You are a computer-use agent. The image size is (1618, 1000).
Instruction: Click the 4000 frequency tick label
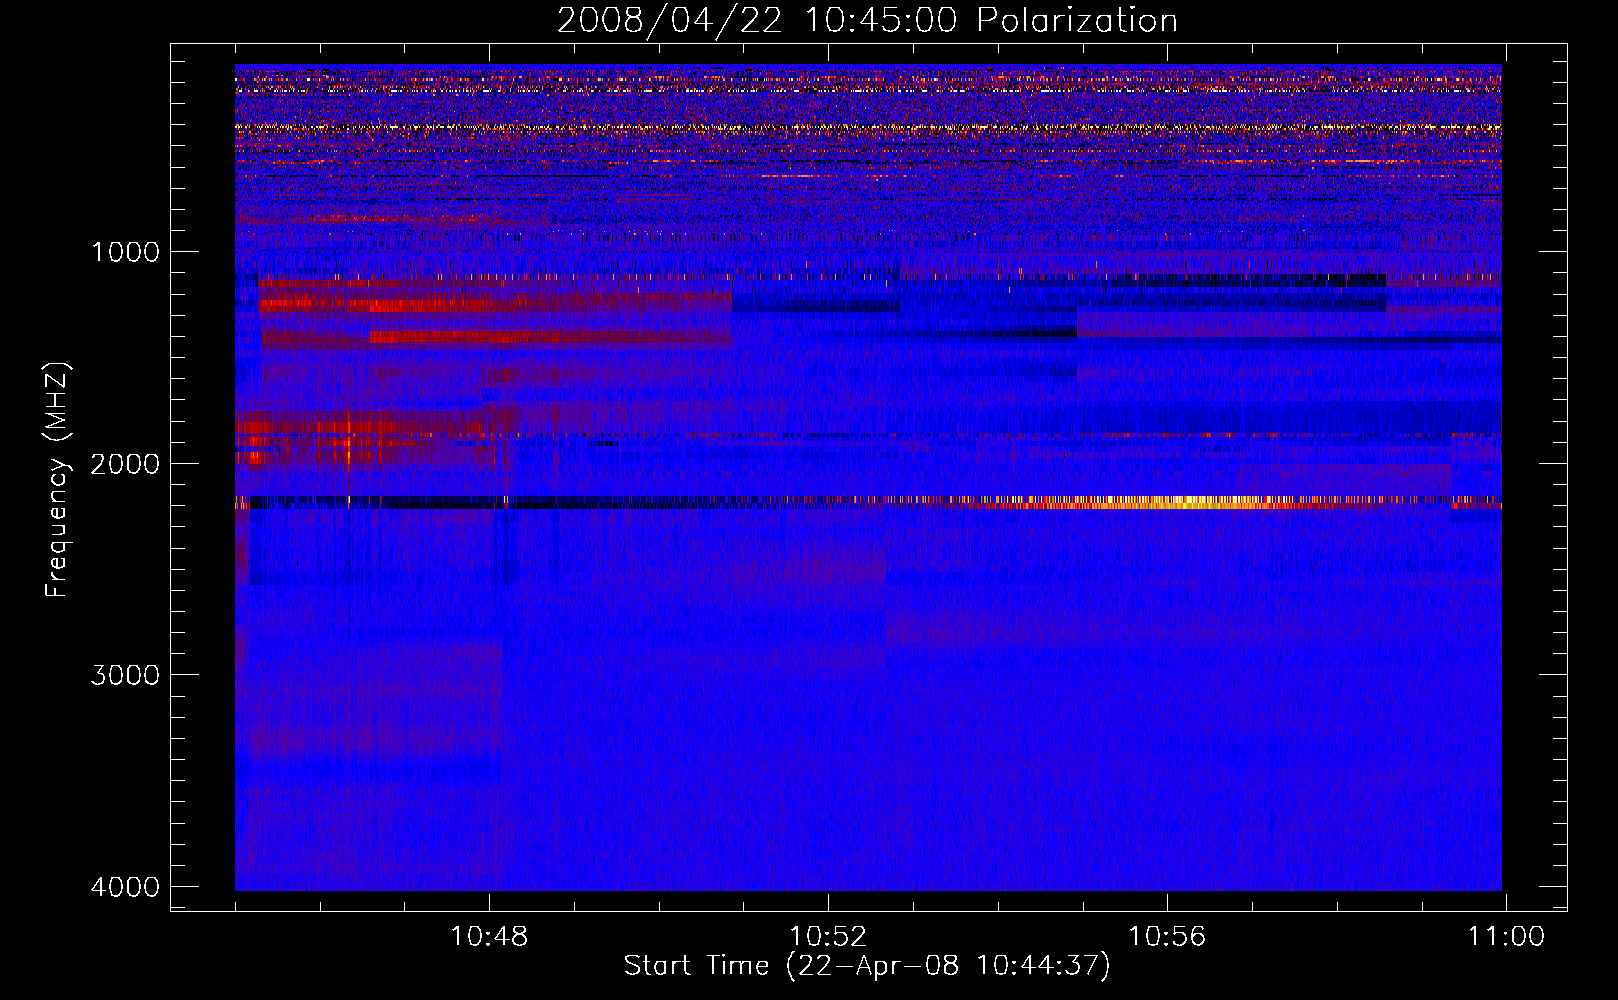[125, 887]
